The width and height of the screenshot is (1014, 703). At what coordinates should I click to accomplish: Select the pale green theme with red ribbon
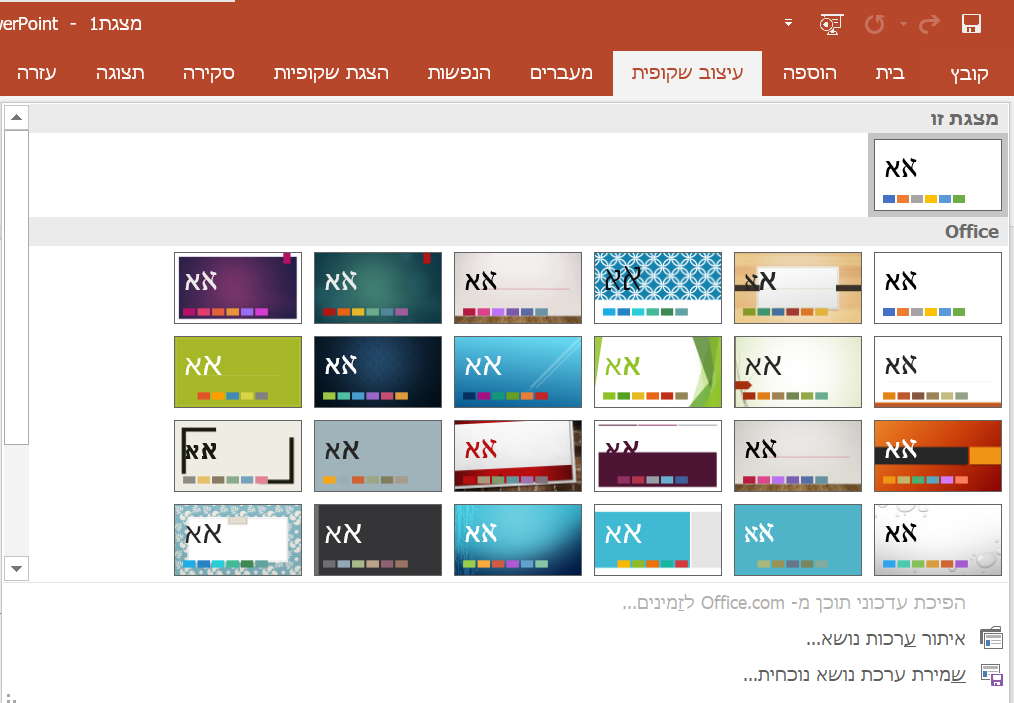pos(798,372)
